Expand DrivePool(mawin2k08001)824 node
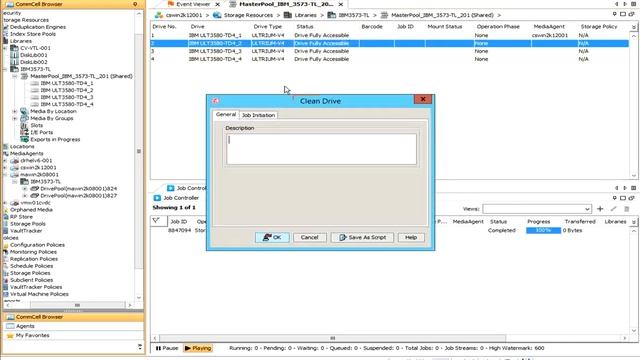 click(x=25, y=189)
